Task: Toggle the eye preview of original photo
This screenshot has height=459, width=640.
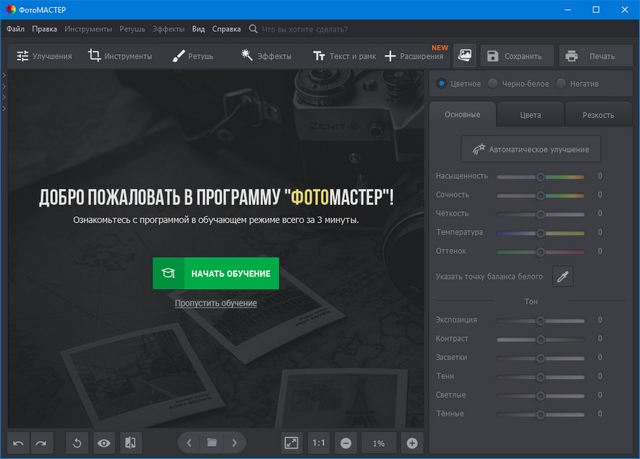Action: 103,442
